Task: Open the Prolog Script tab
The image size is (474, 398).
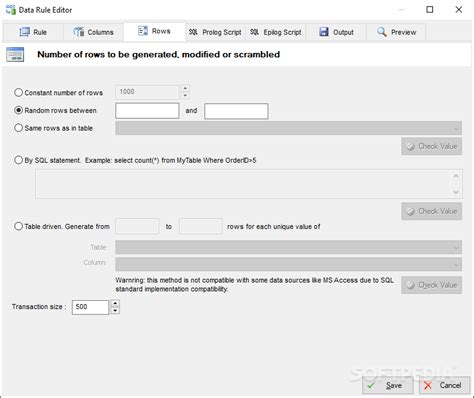Action: tap(215, 32)
